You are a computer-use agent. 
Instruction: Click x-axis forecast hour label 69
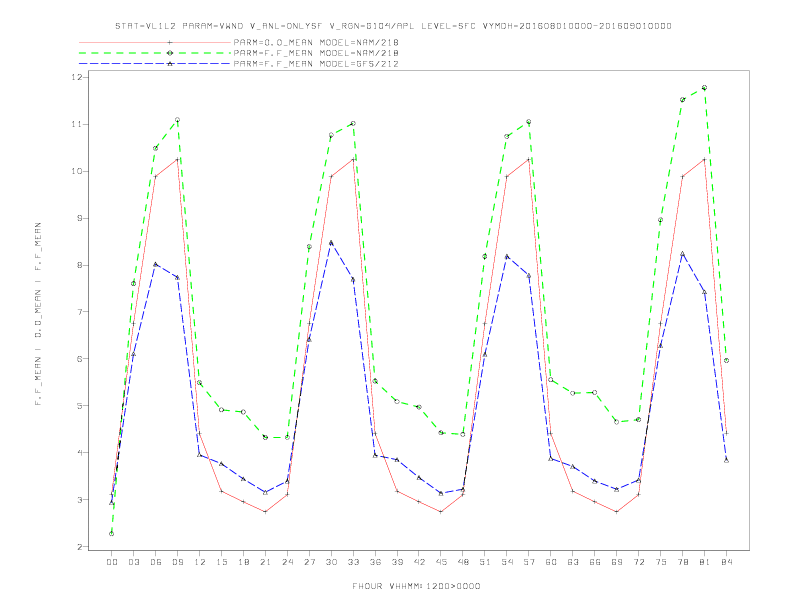click(x=617, y=562)
